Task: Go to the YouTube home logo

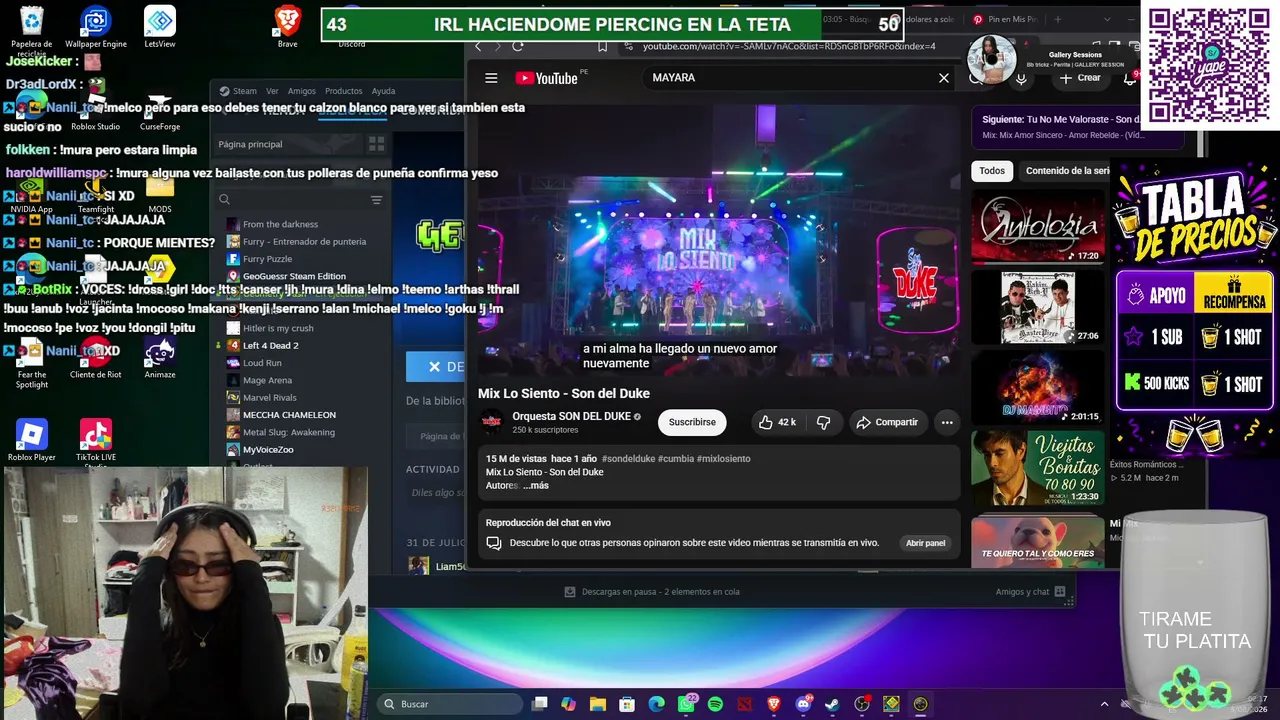Action: tap(547, 78)
